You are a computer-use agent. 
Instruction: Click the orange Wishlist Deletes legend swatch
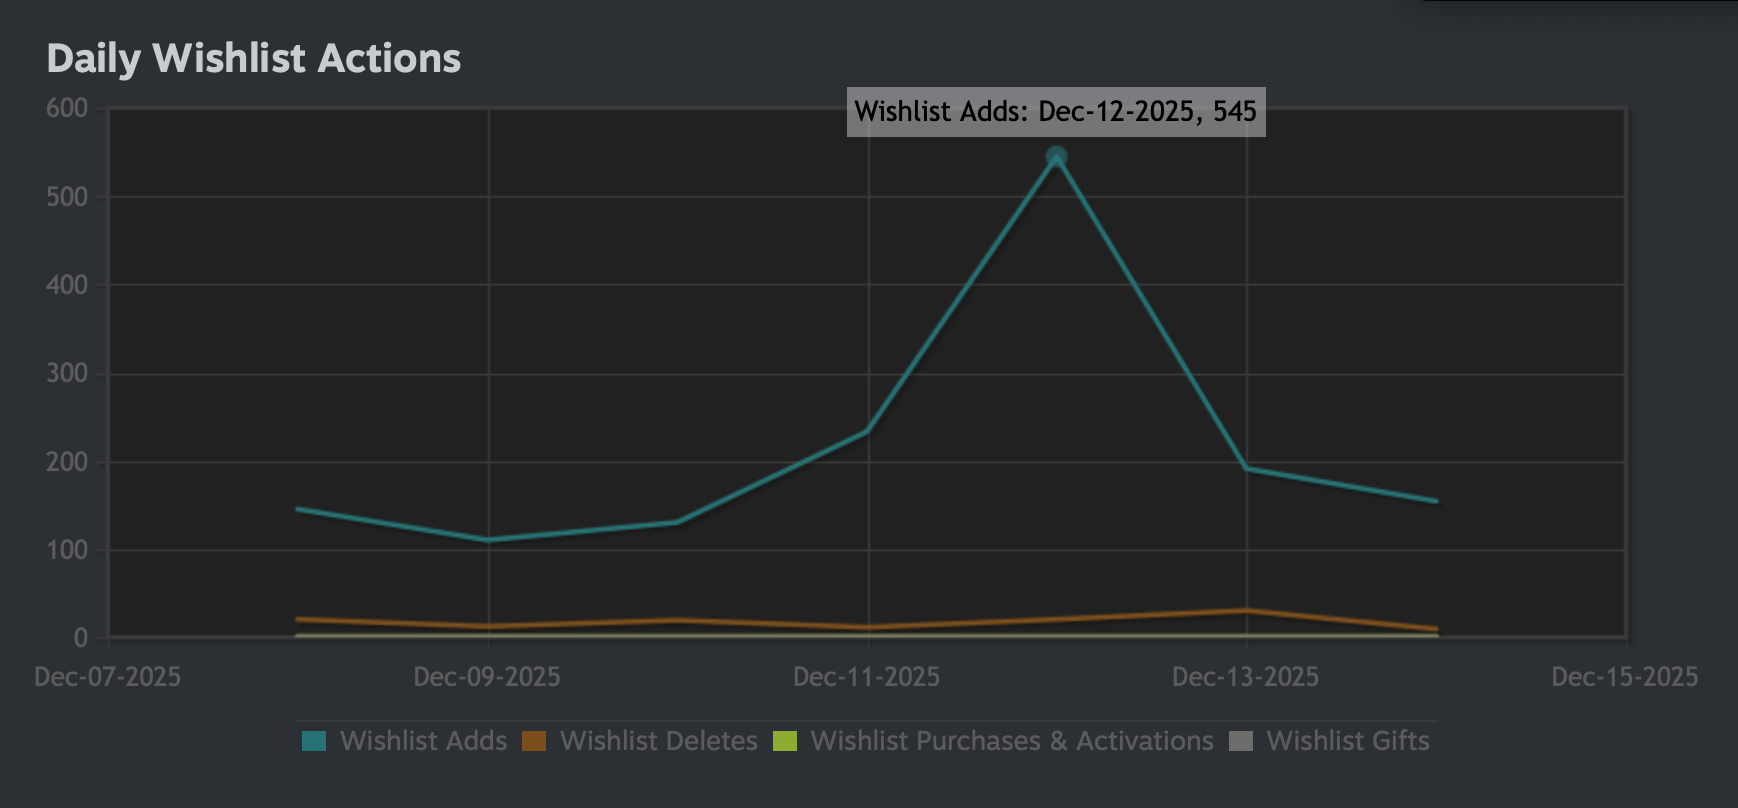[x=534, y=741]
